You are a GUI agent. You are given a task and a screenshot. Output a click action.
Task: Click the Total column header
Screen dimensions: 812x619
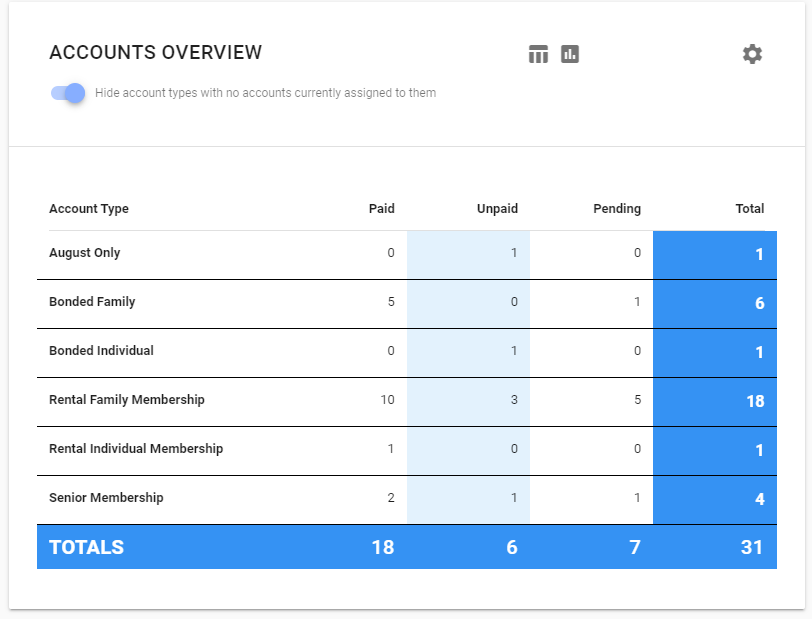[x=750, y=209]
